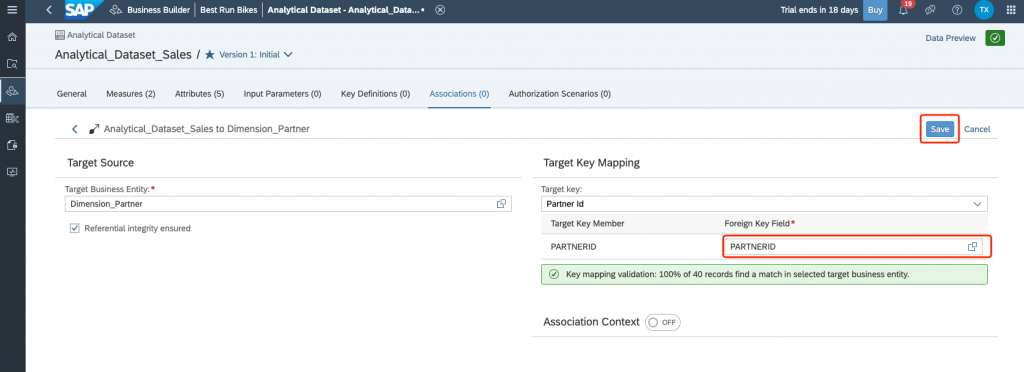Click the Cancel link

point(977,129)
